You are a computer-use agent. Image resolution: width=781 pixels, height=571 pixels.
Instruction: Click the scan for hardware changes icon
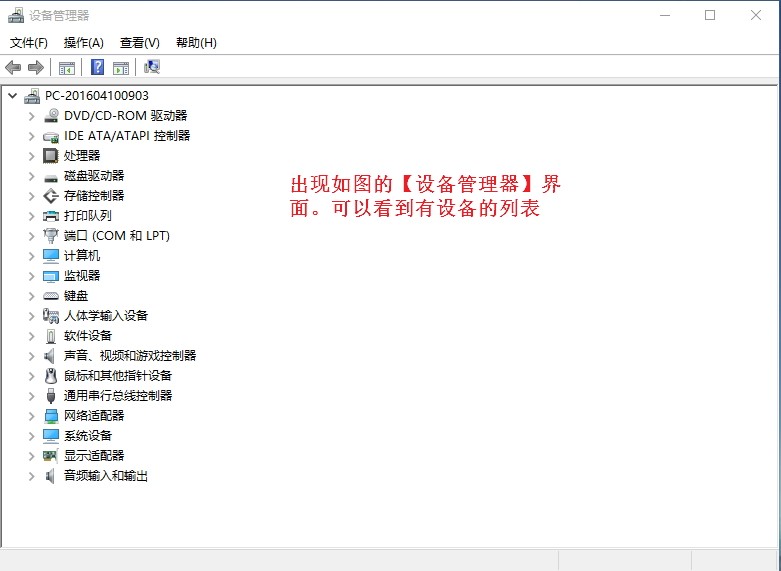point(152,67)
